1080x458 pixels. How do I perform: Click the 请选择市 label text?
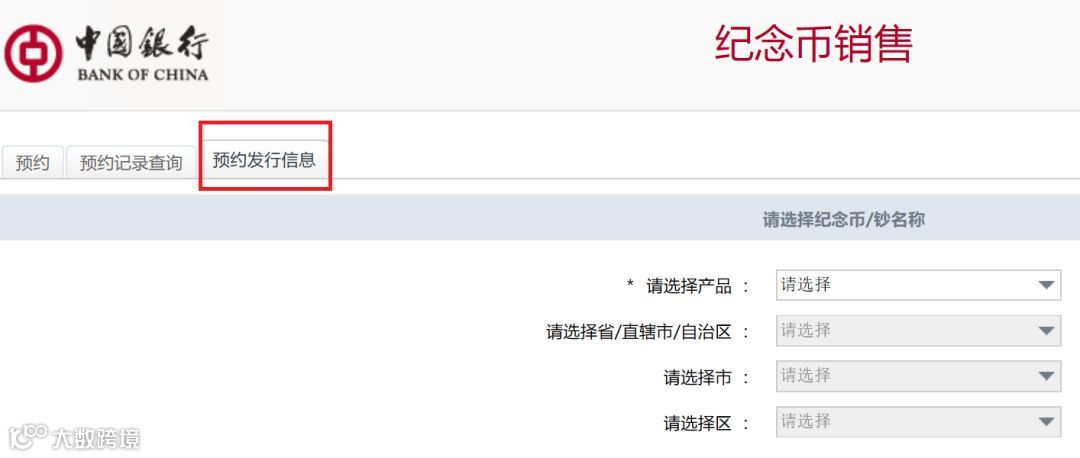point(698,377)
